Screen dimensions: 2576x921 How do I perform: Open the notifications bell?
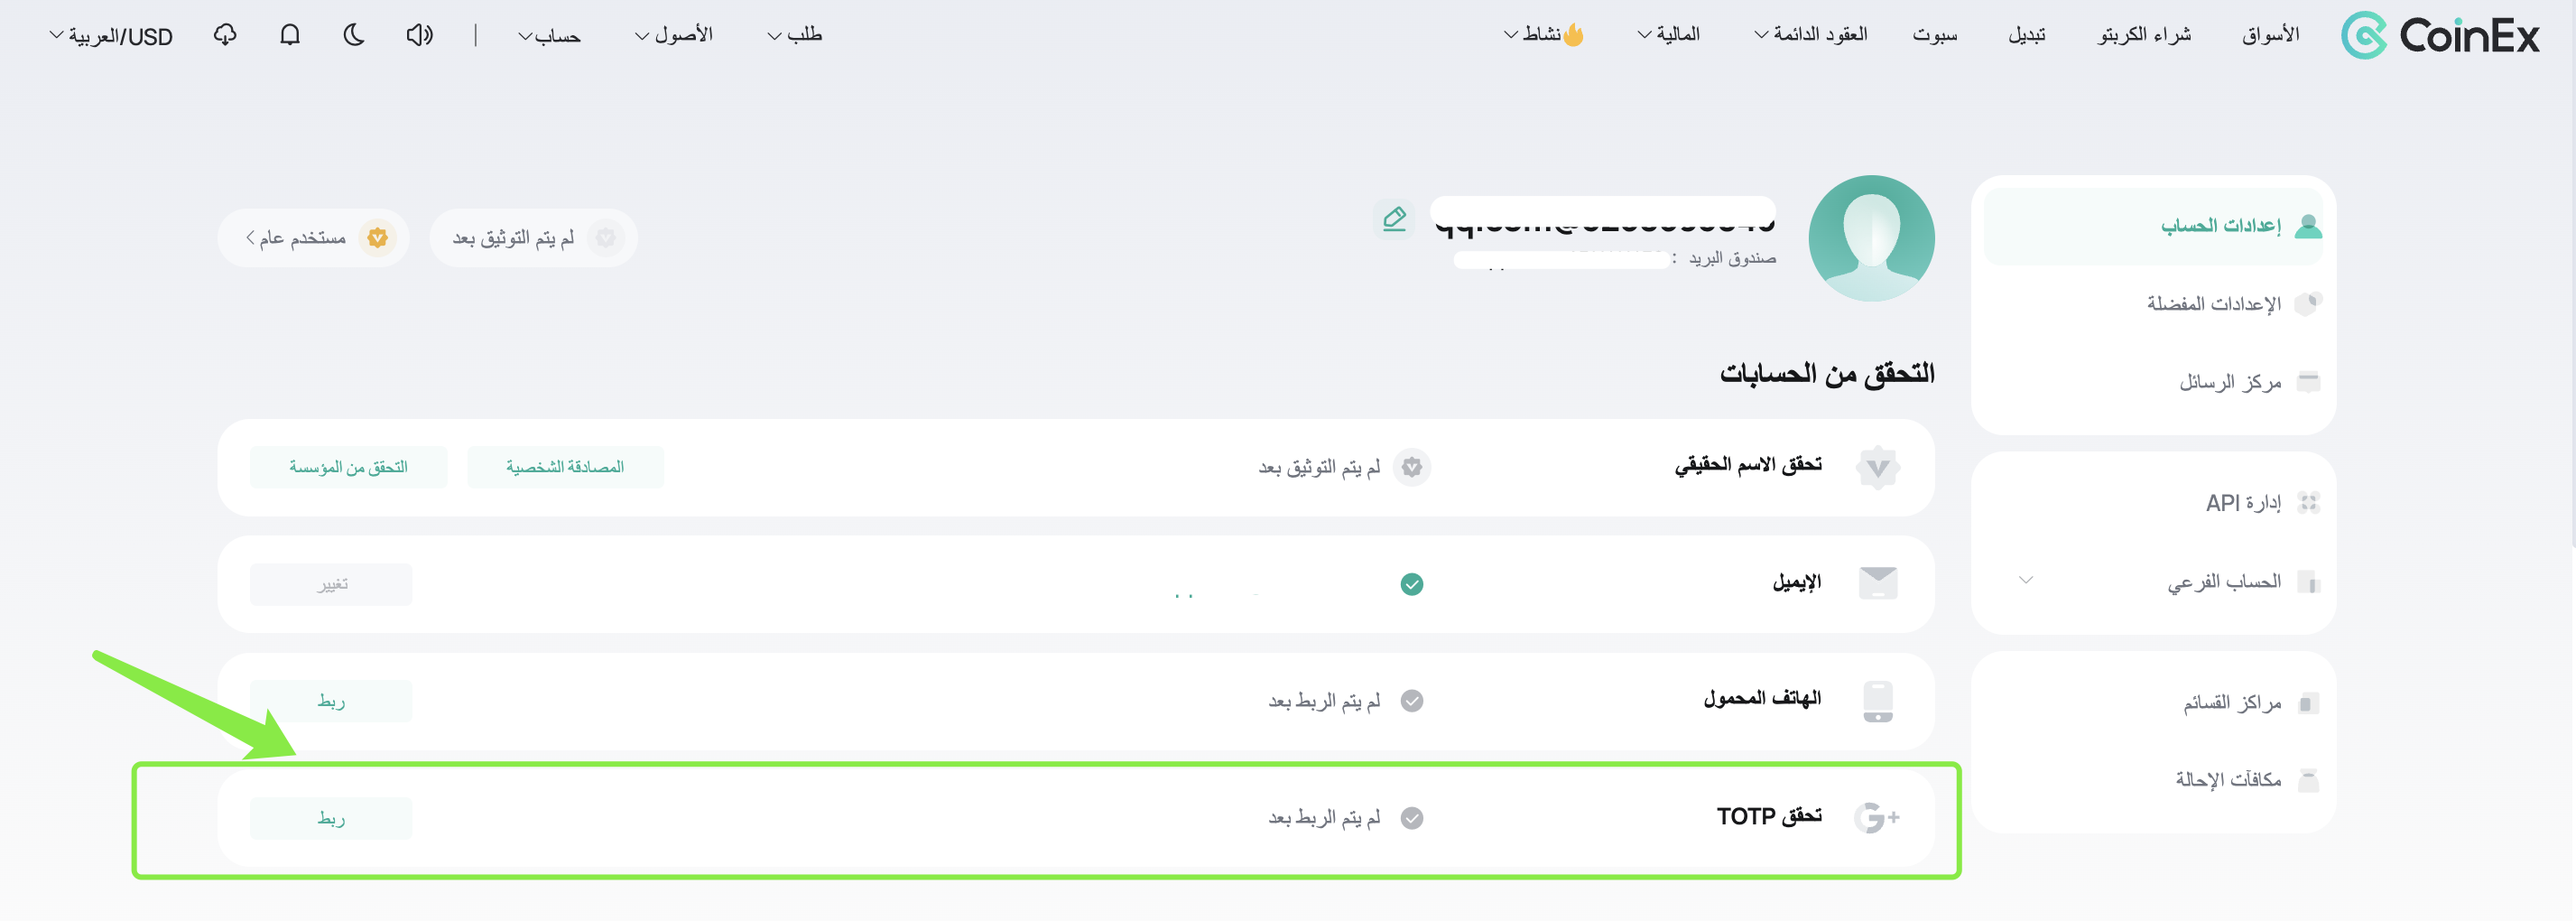[290, 35]
